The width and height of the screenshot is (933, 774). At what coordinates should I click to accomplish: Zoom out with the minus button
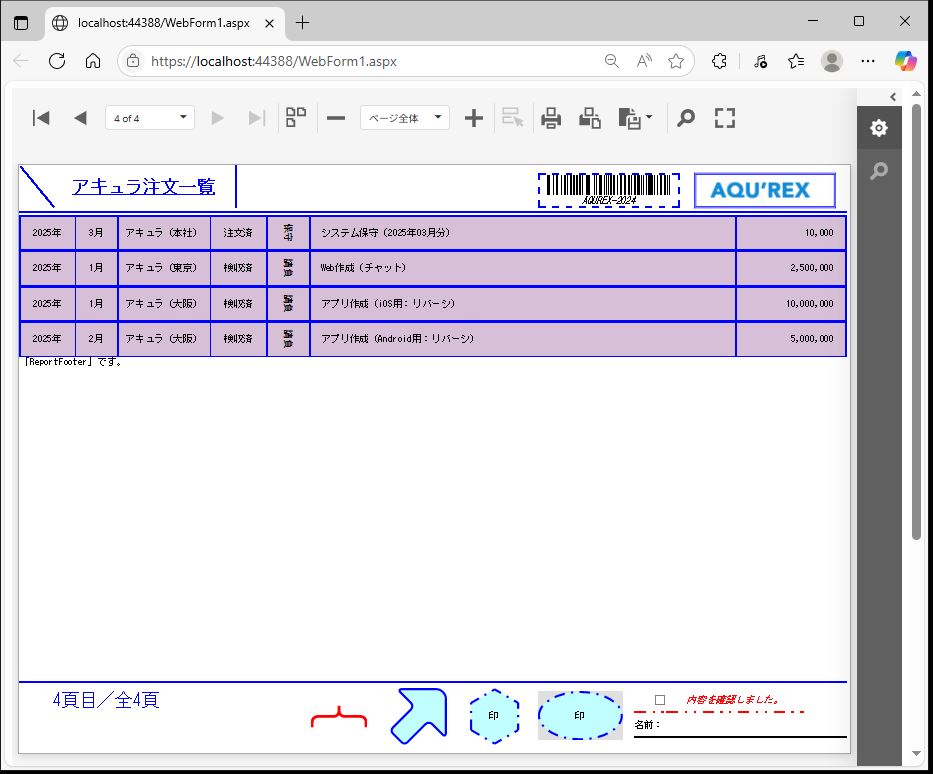point(336,118)
